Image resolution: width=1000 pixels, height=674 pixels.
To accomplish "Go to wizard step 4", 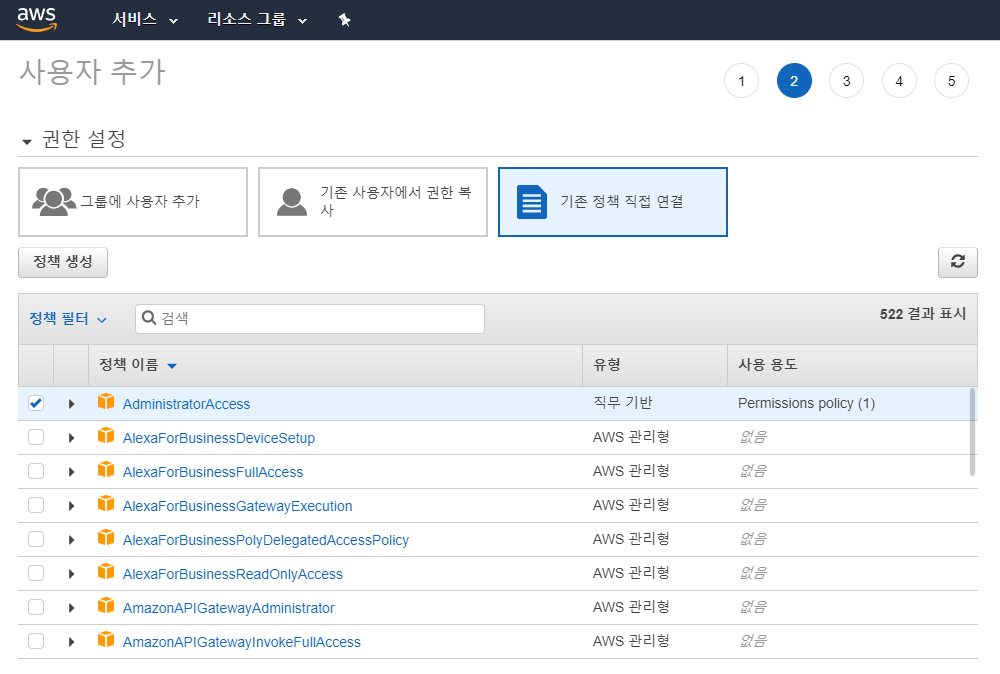I will tap(899, 81).
